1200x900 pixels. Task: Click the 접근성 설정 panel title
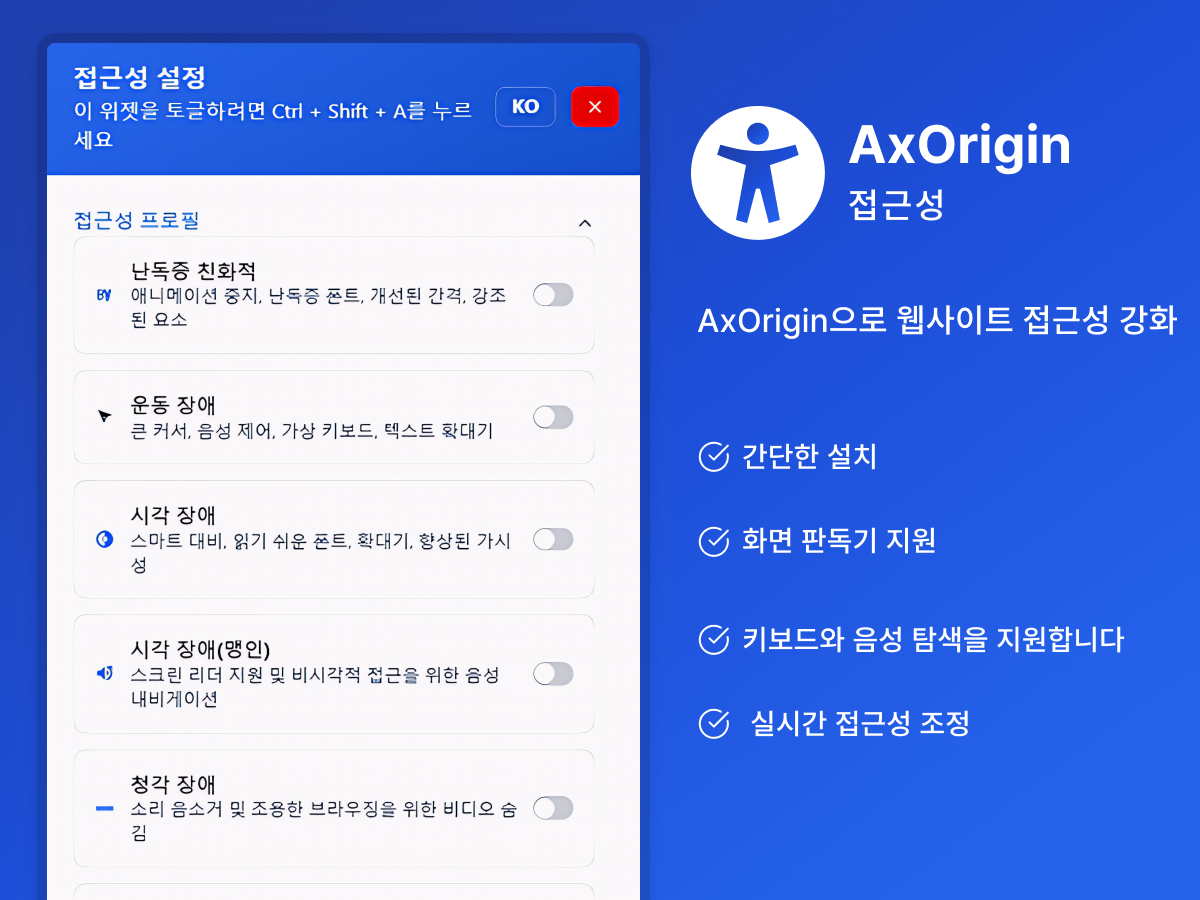coord(139,77)
